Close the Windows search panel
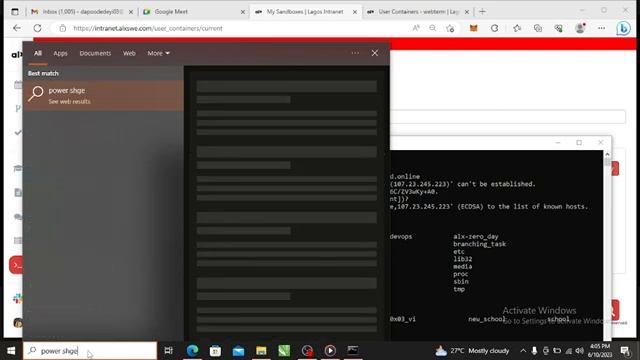Viewport: 640px width, 360px height. pos(375,53)
